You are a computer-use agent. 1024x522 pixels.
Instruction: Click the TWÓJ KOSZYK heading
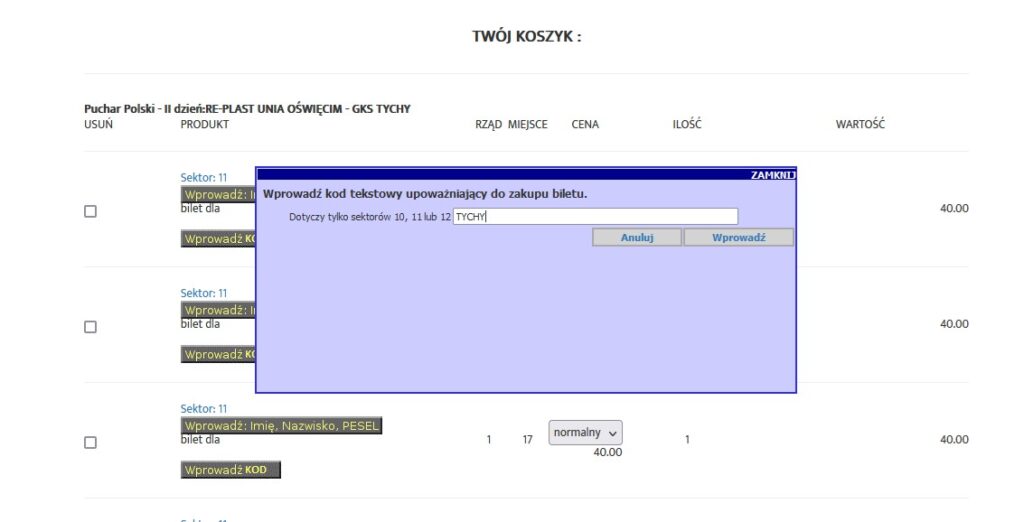pos(527,37)
